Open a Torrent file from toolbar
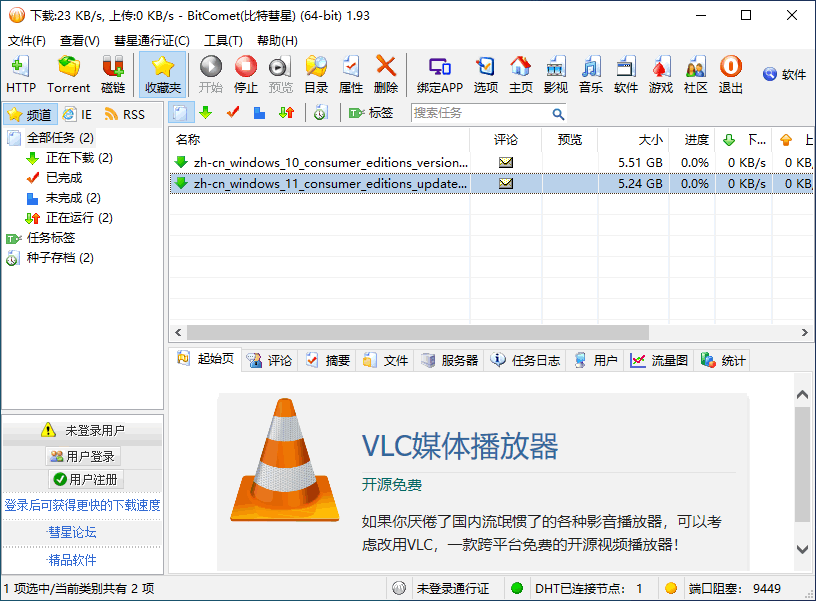 (x=68, y=74)
